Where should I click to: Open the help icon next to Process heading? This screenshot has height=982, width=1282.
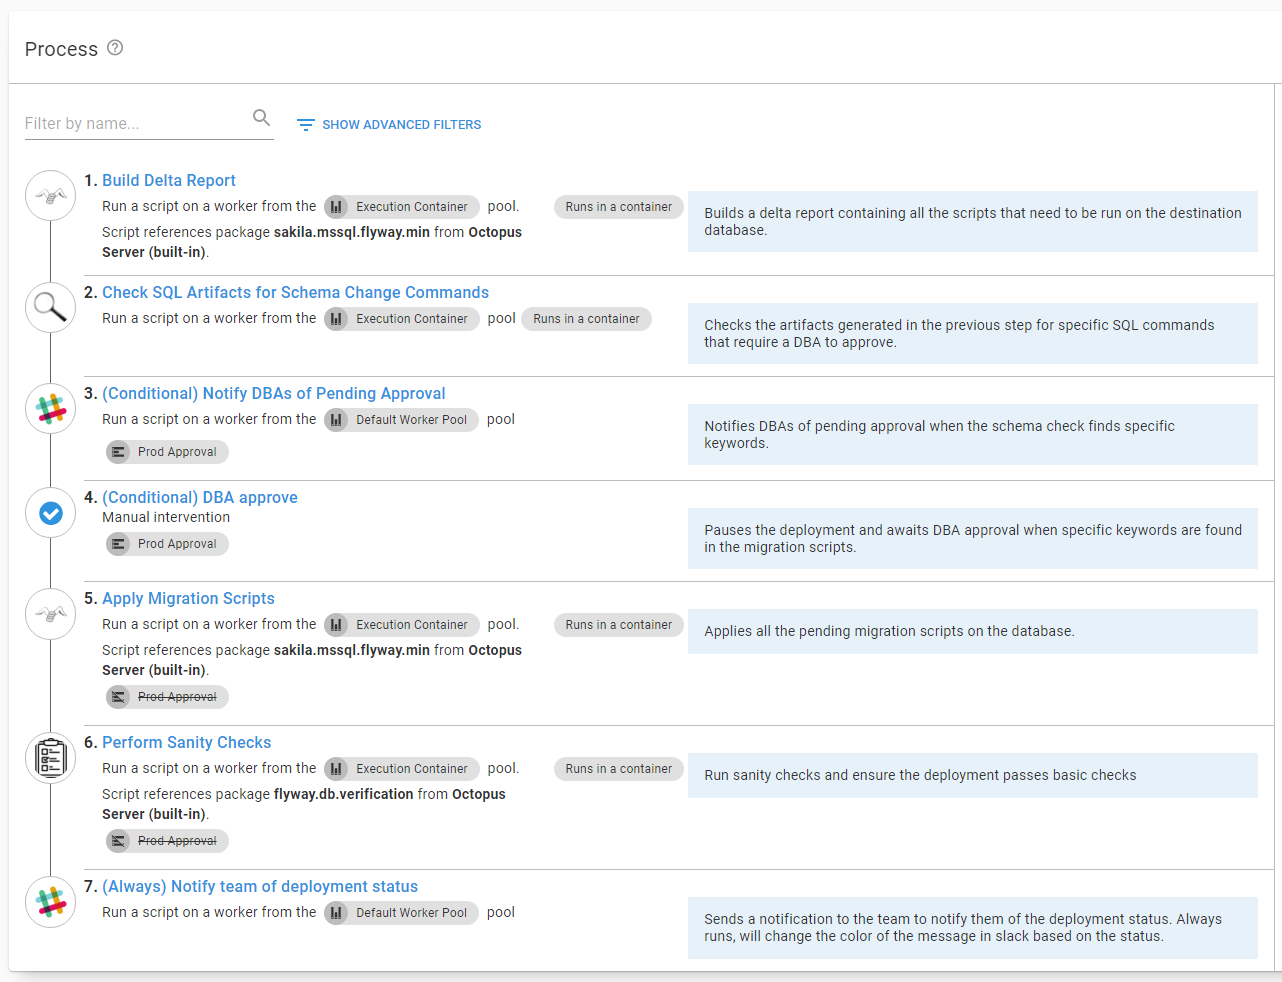[x=115, y=47]
